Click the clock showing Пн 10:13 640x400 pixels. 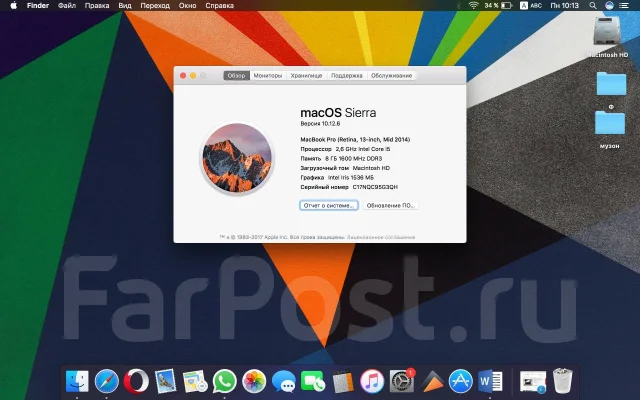pyautogui.click(x=564, y=5)
